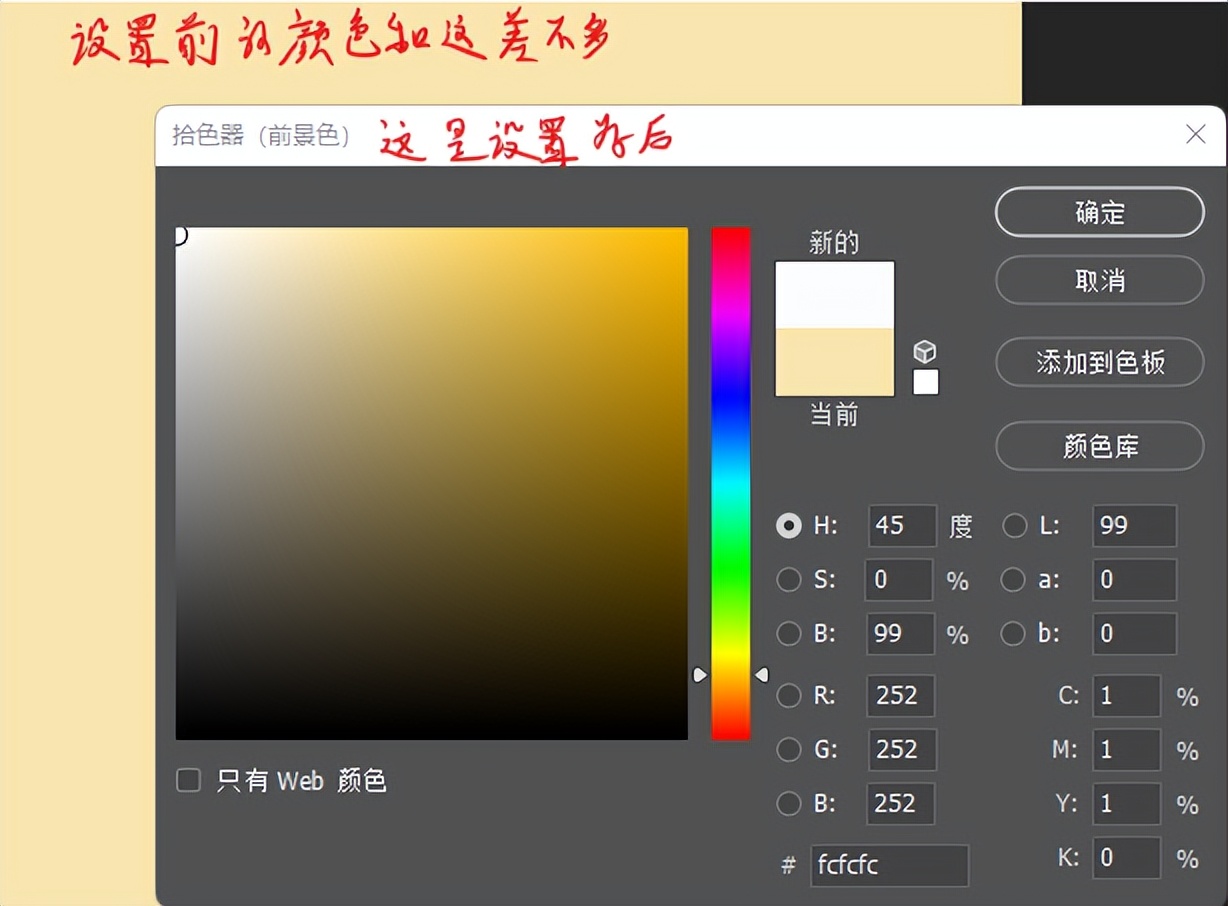Screen dimensions: 1228x906
Task: Click the C percentage input field
Action: tap(1127, 696)
